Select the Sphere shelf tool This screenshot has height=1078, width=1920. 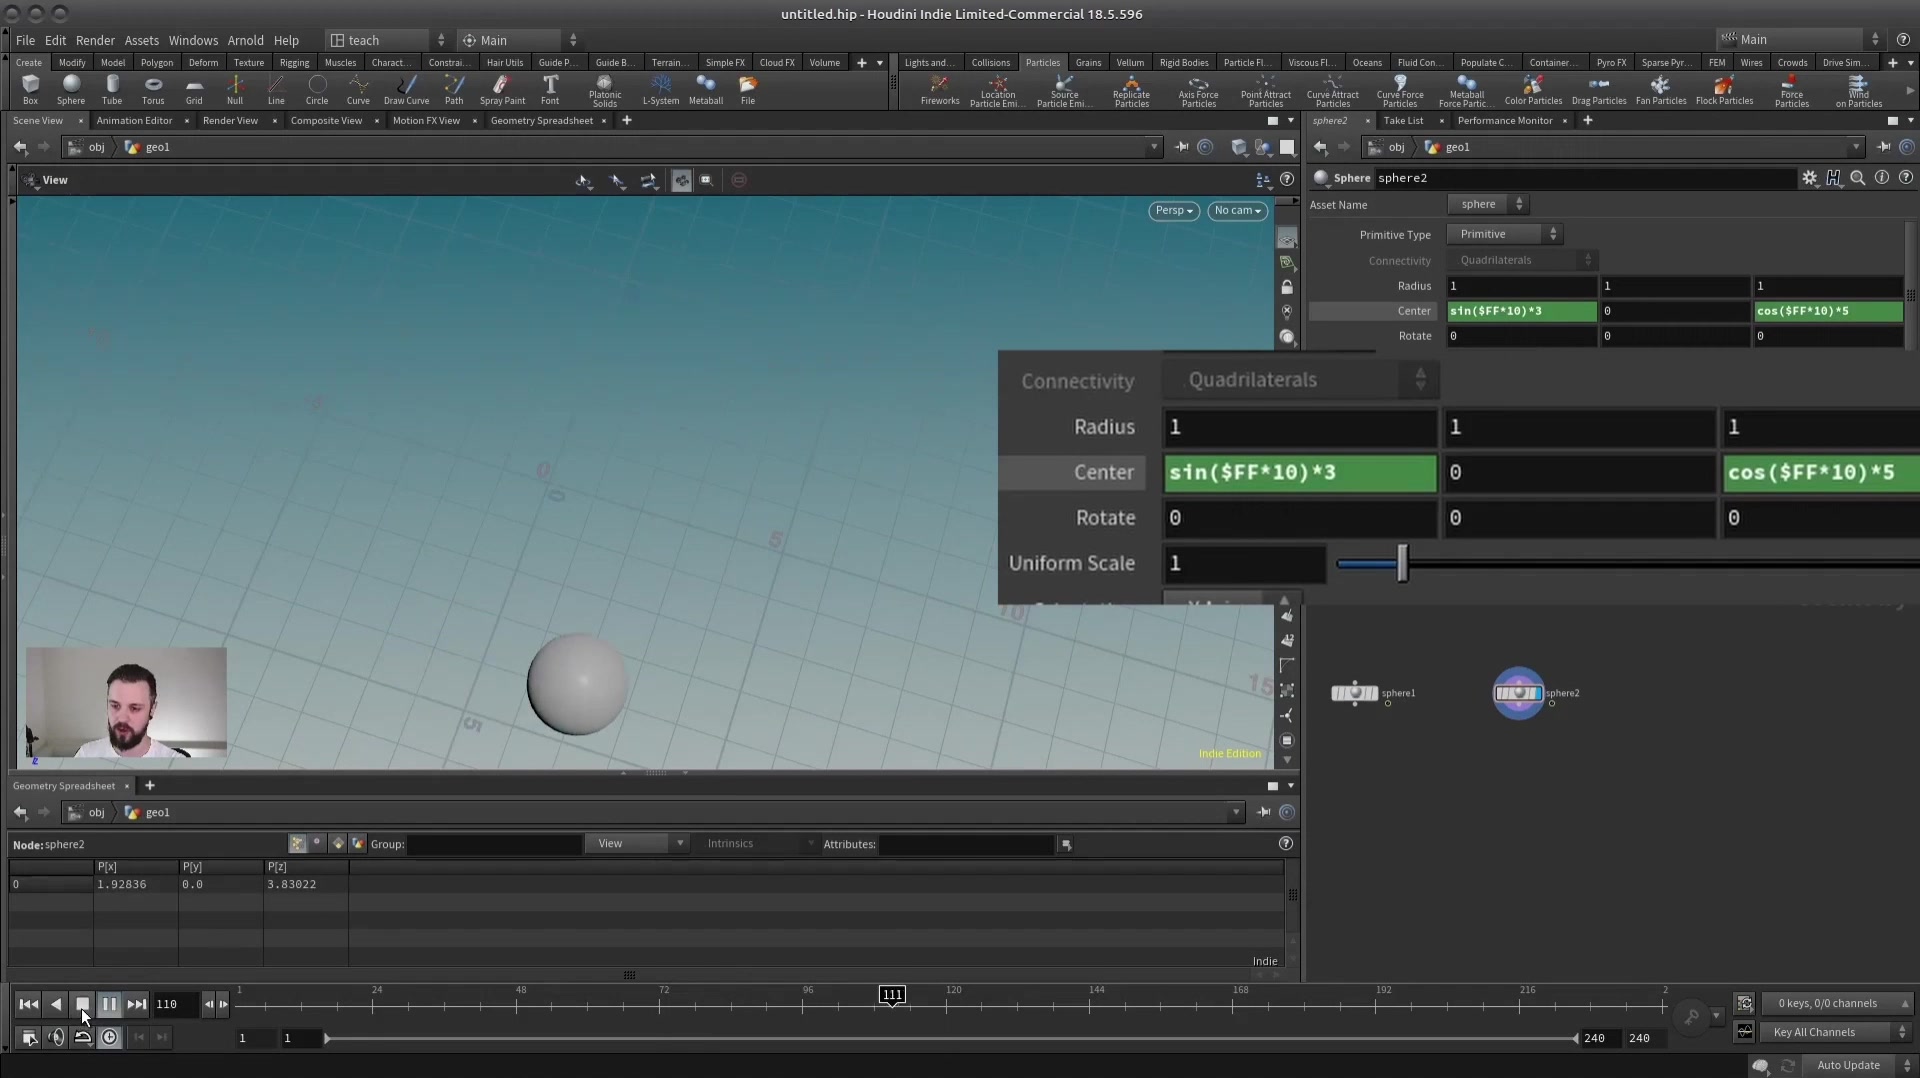[71, 89]
